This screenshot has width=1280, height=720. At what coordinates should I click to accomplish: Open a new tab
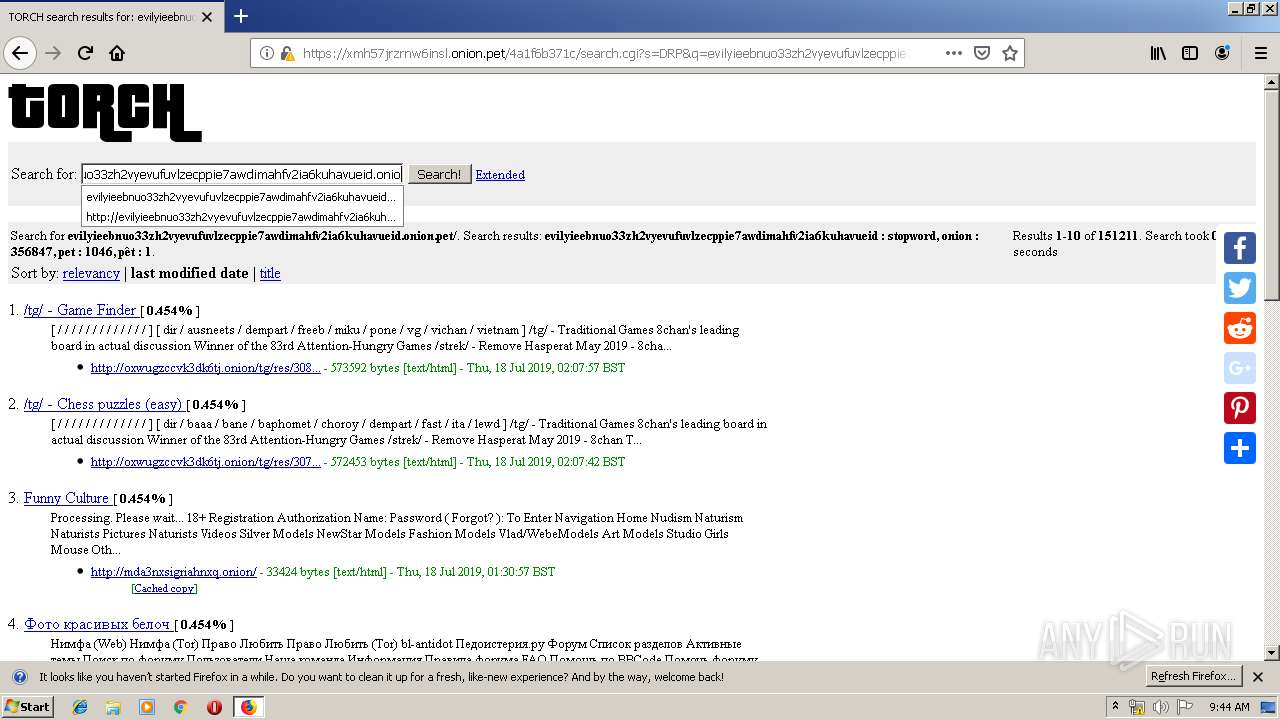pos(241,16)
